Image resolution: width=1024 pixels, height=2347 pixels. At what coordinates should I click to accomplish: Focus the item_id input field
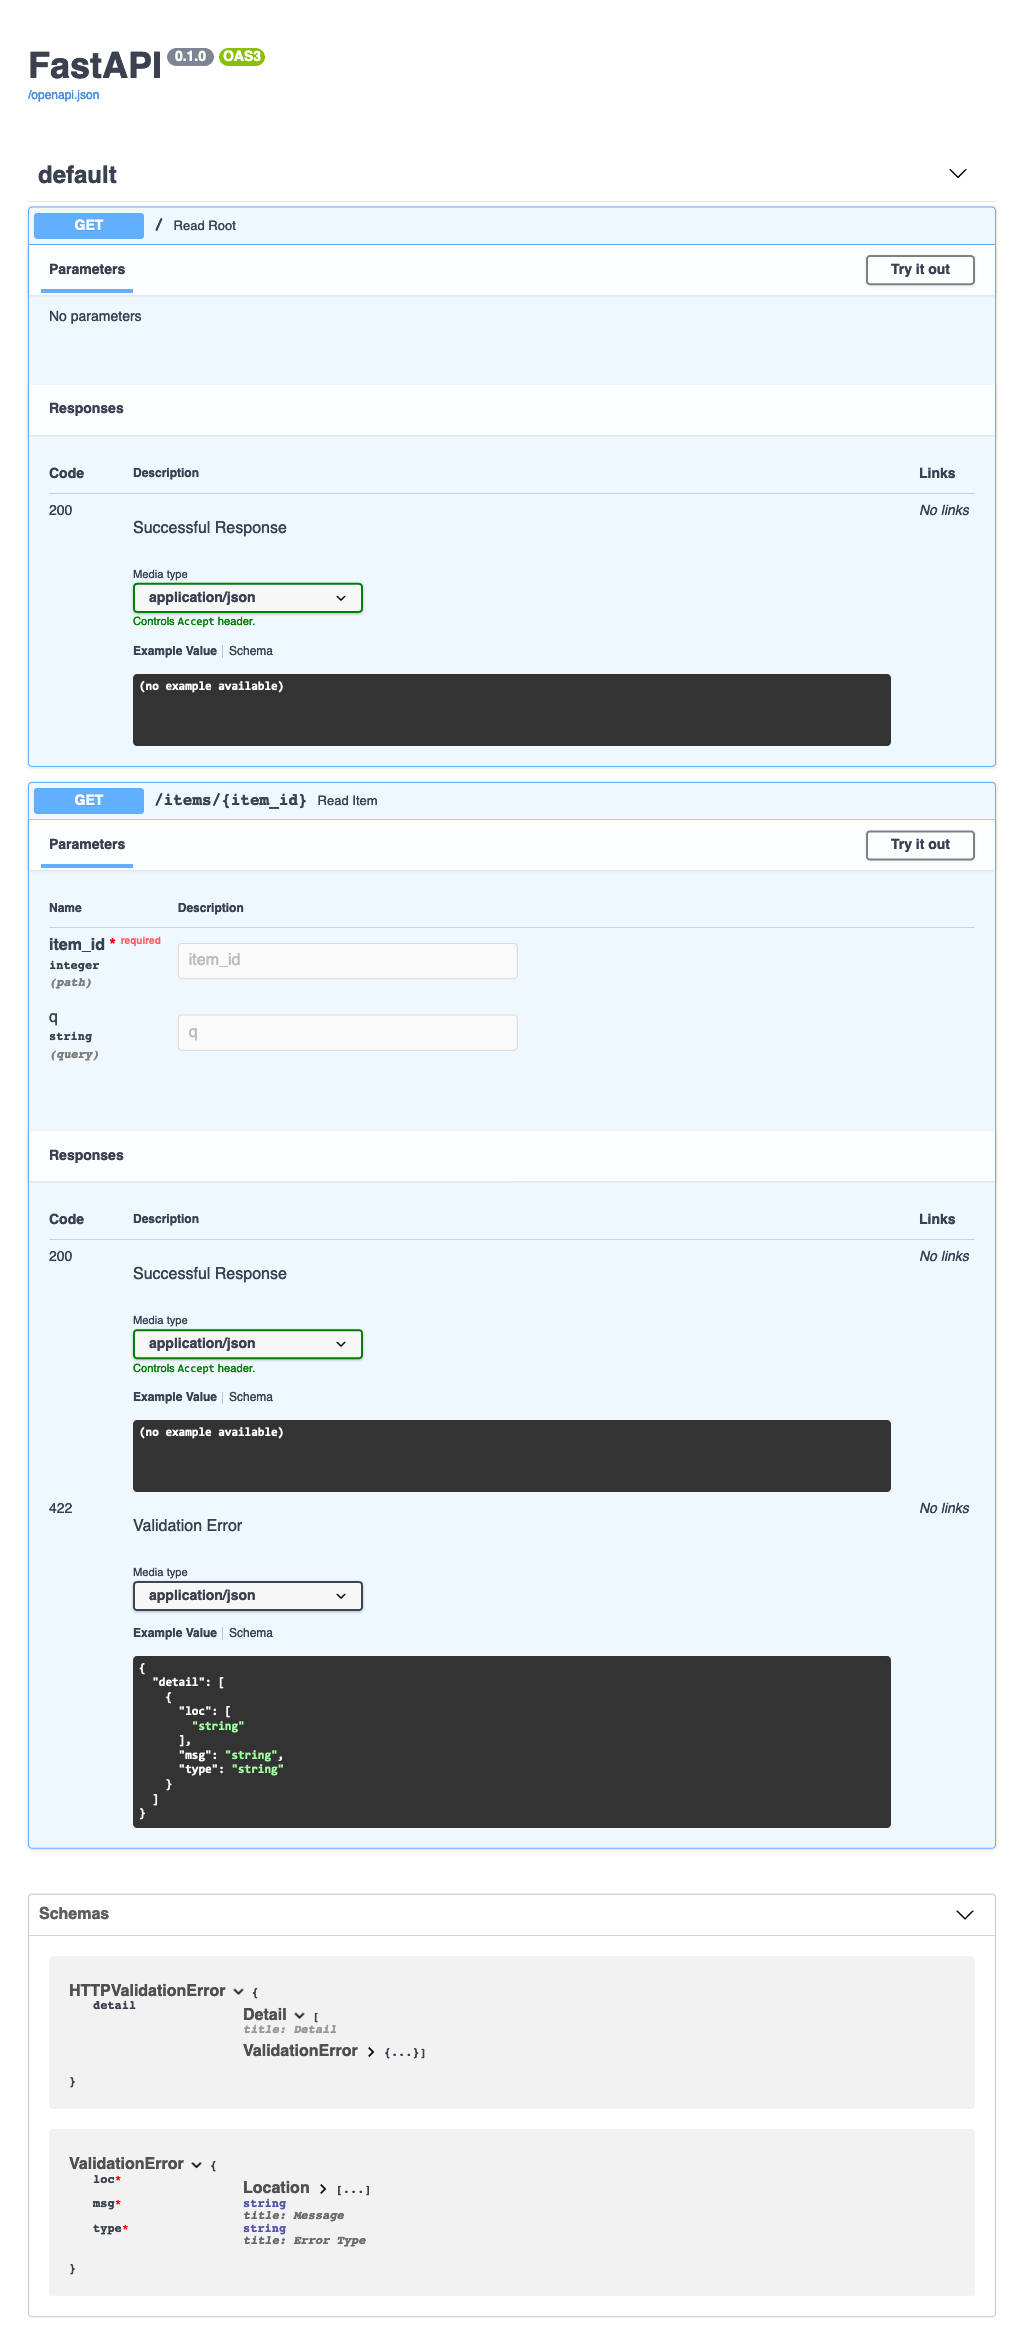[347, 961]
